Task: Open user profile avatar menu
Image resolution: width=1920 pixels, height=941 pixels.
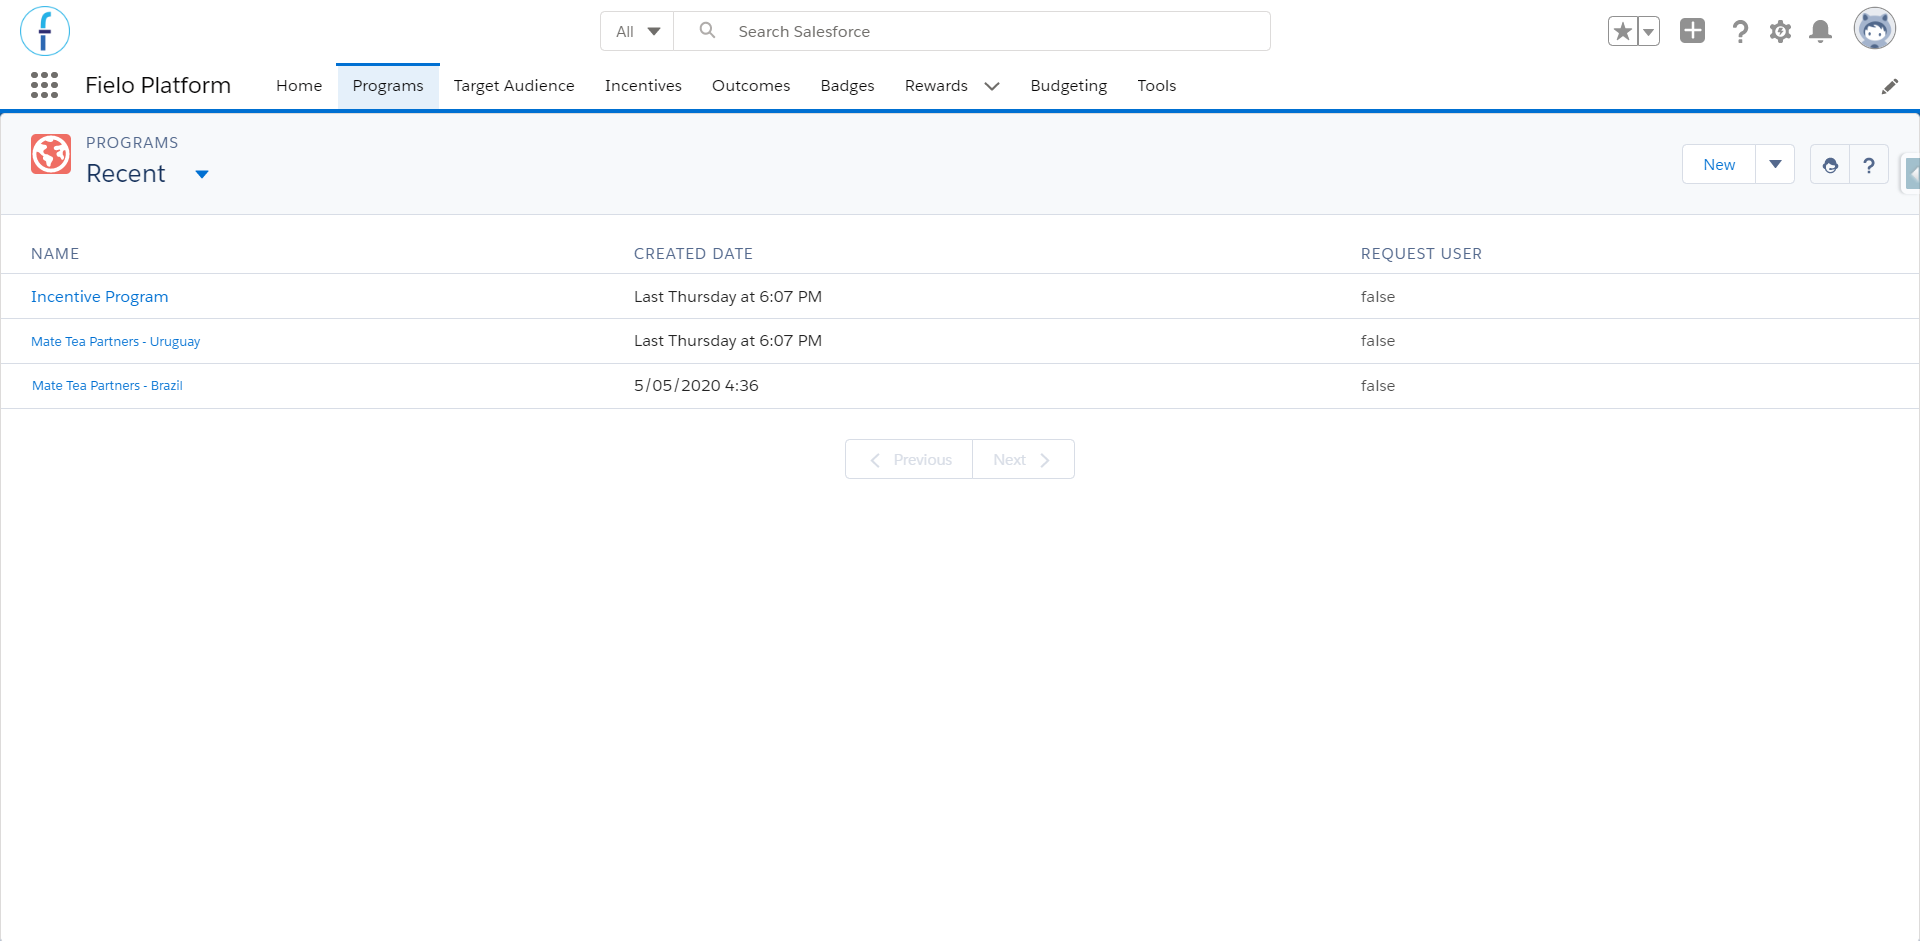Action: [1874, 29]
